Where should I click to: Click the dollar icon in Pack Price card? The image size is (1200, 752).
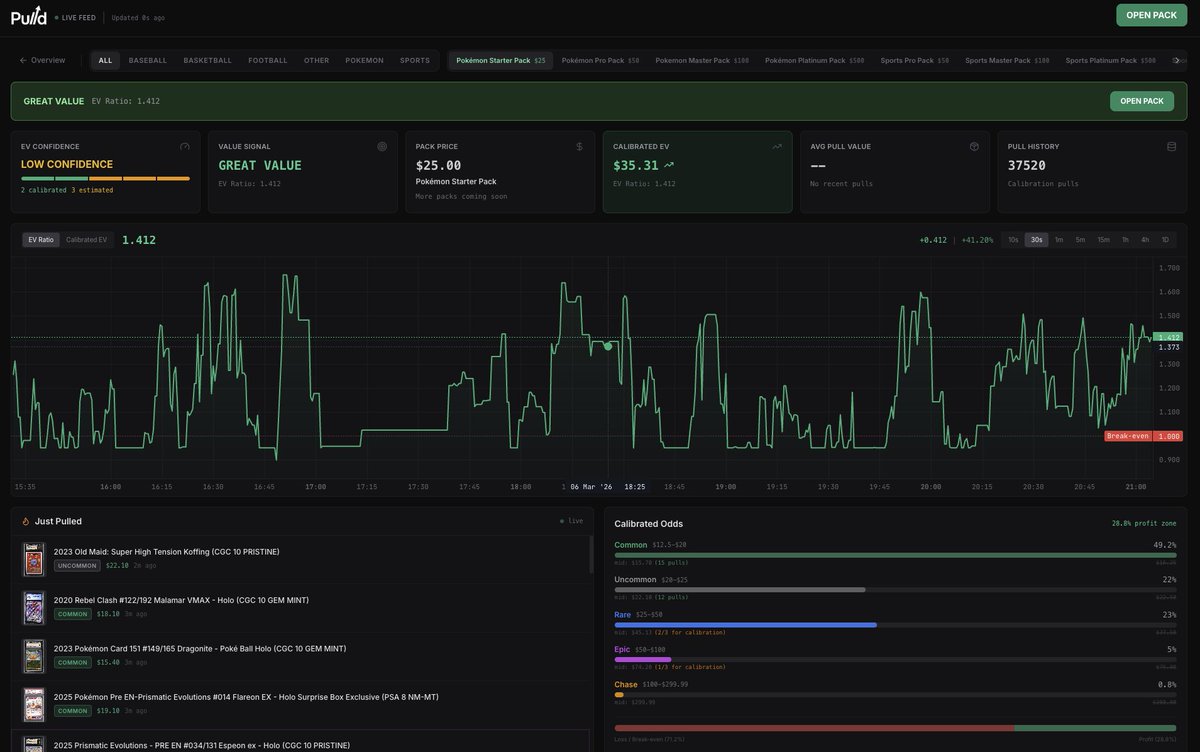click(579, 146)
